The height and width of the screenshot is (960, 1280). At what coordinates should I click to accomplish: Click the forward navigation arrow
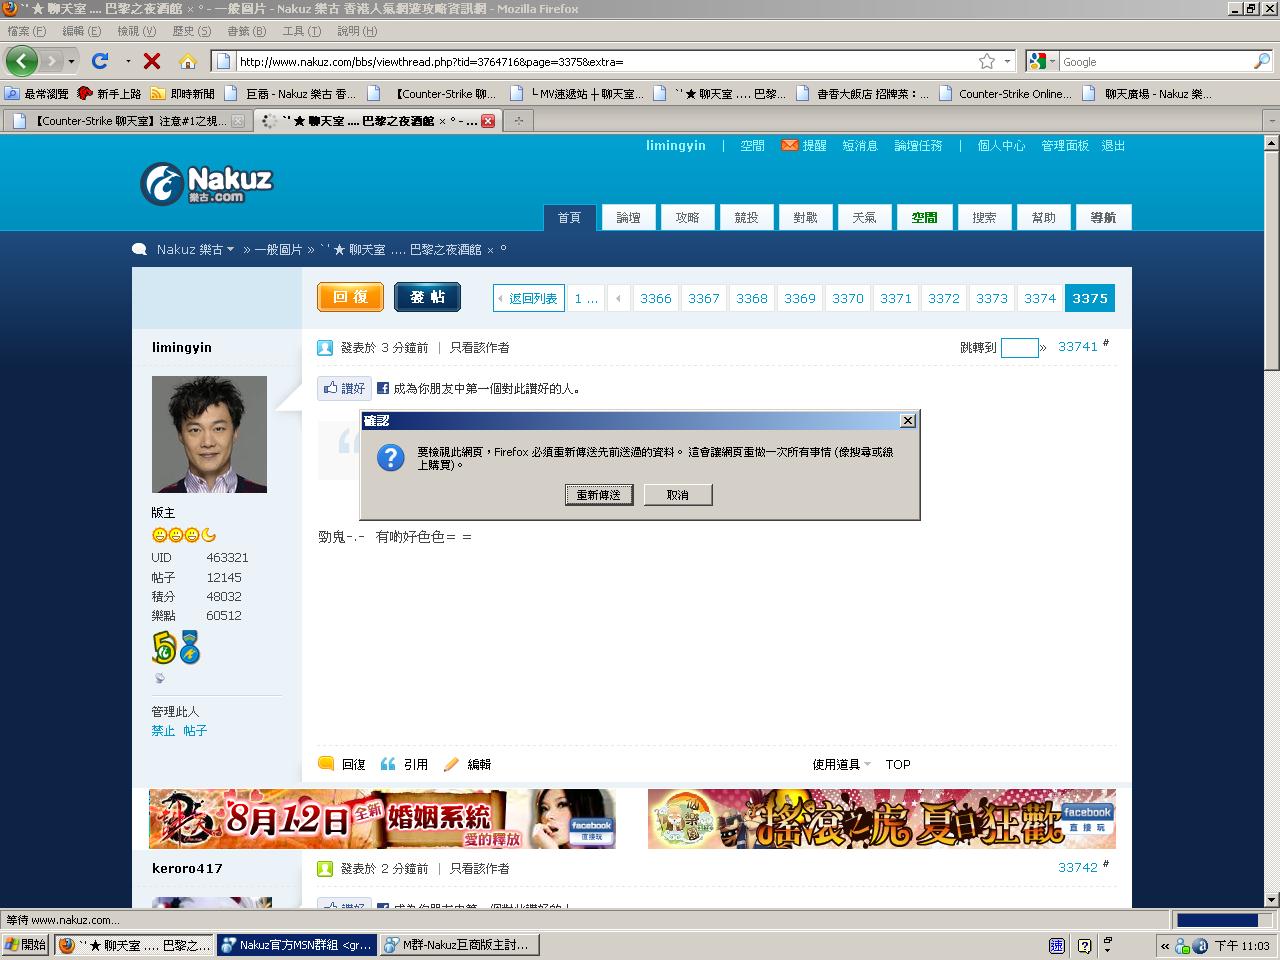coord(51,61)
